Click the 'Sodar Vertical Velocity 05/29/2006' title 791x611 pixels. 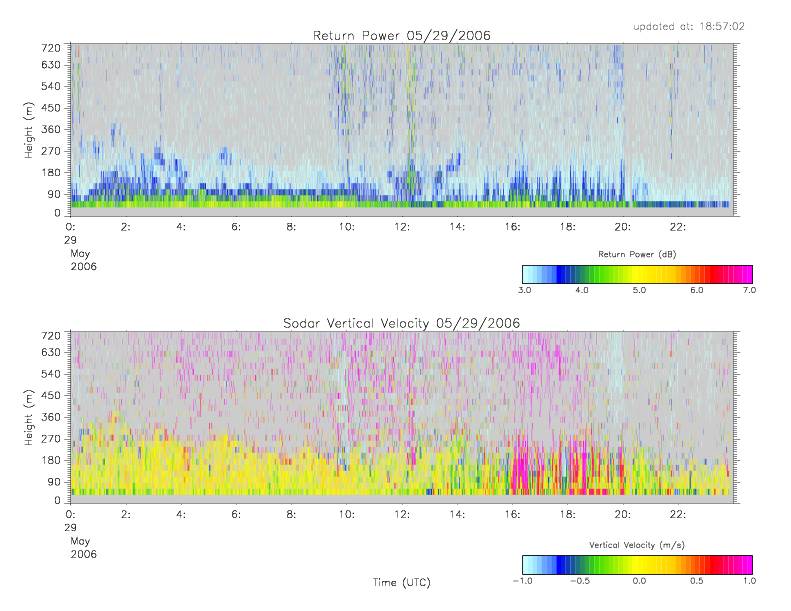point(402,323)
